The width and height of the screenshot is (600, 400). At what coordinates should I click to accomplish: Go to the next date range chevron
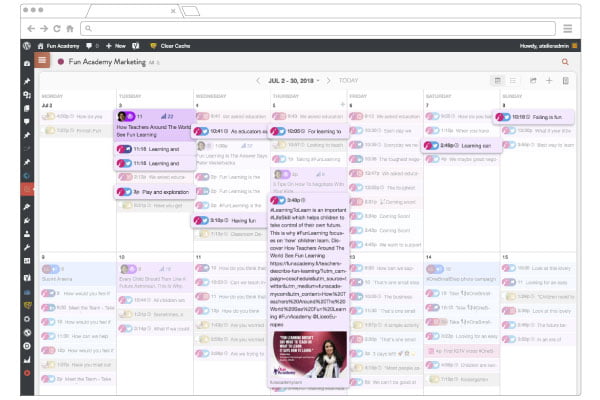(328, 81)
